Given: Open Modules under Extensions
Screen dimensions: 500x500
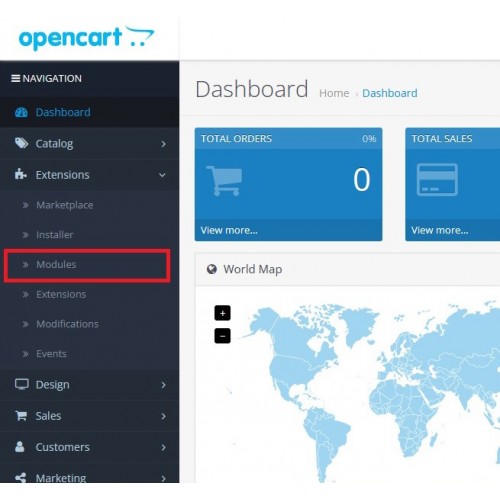Looking at the screenshot, I should pos(56,264).
